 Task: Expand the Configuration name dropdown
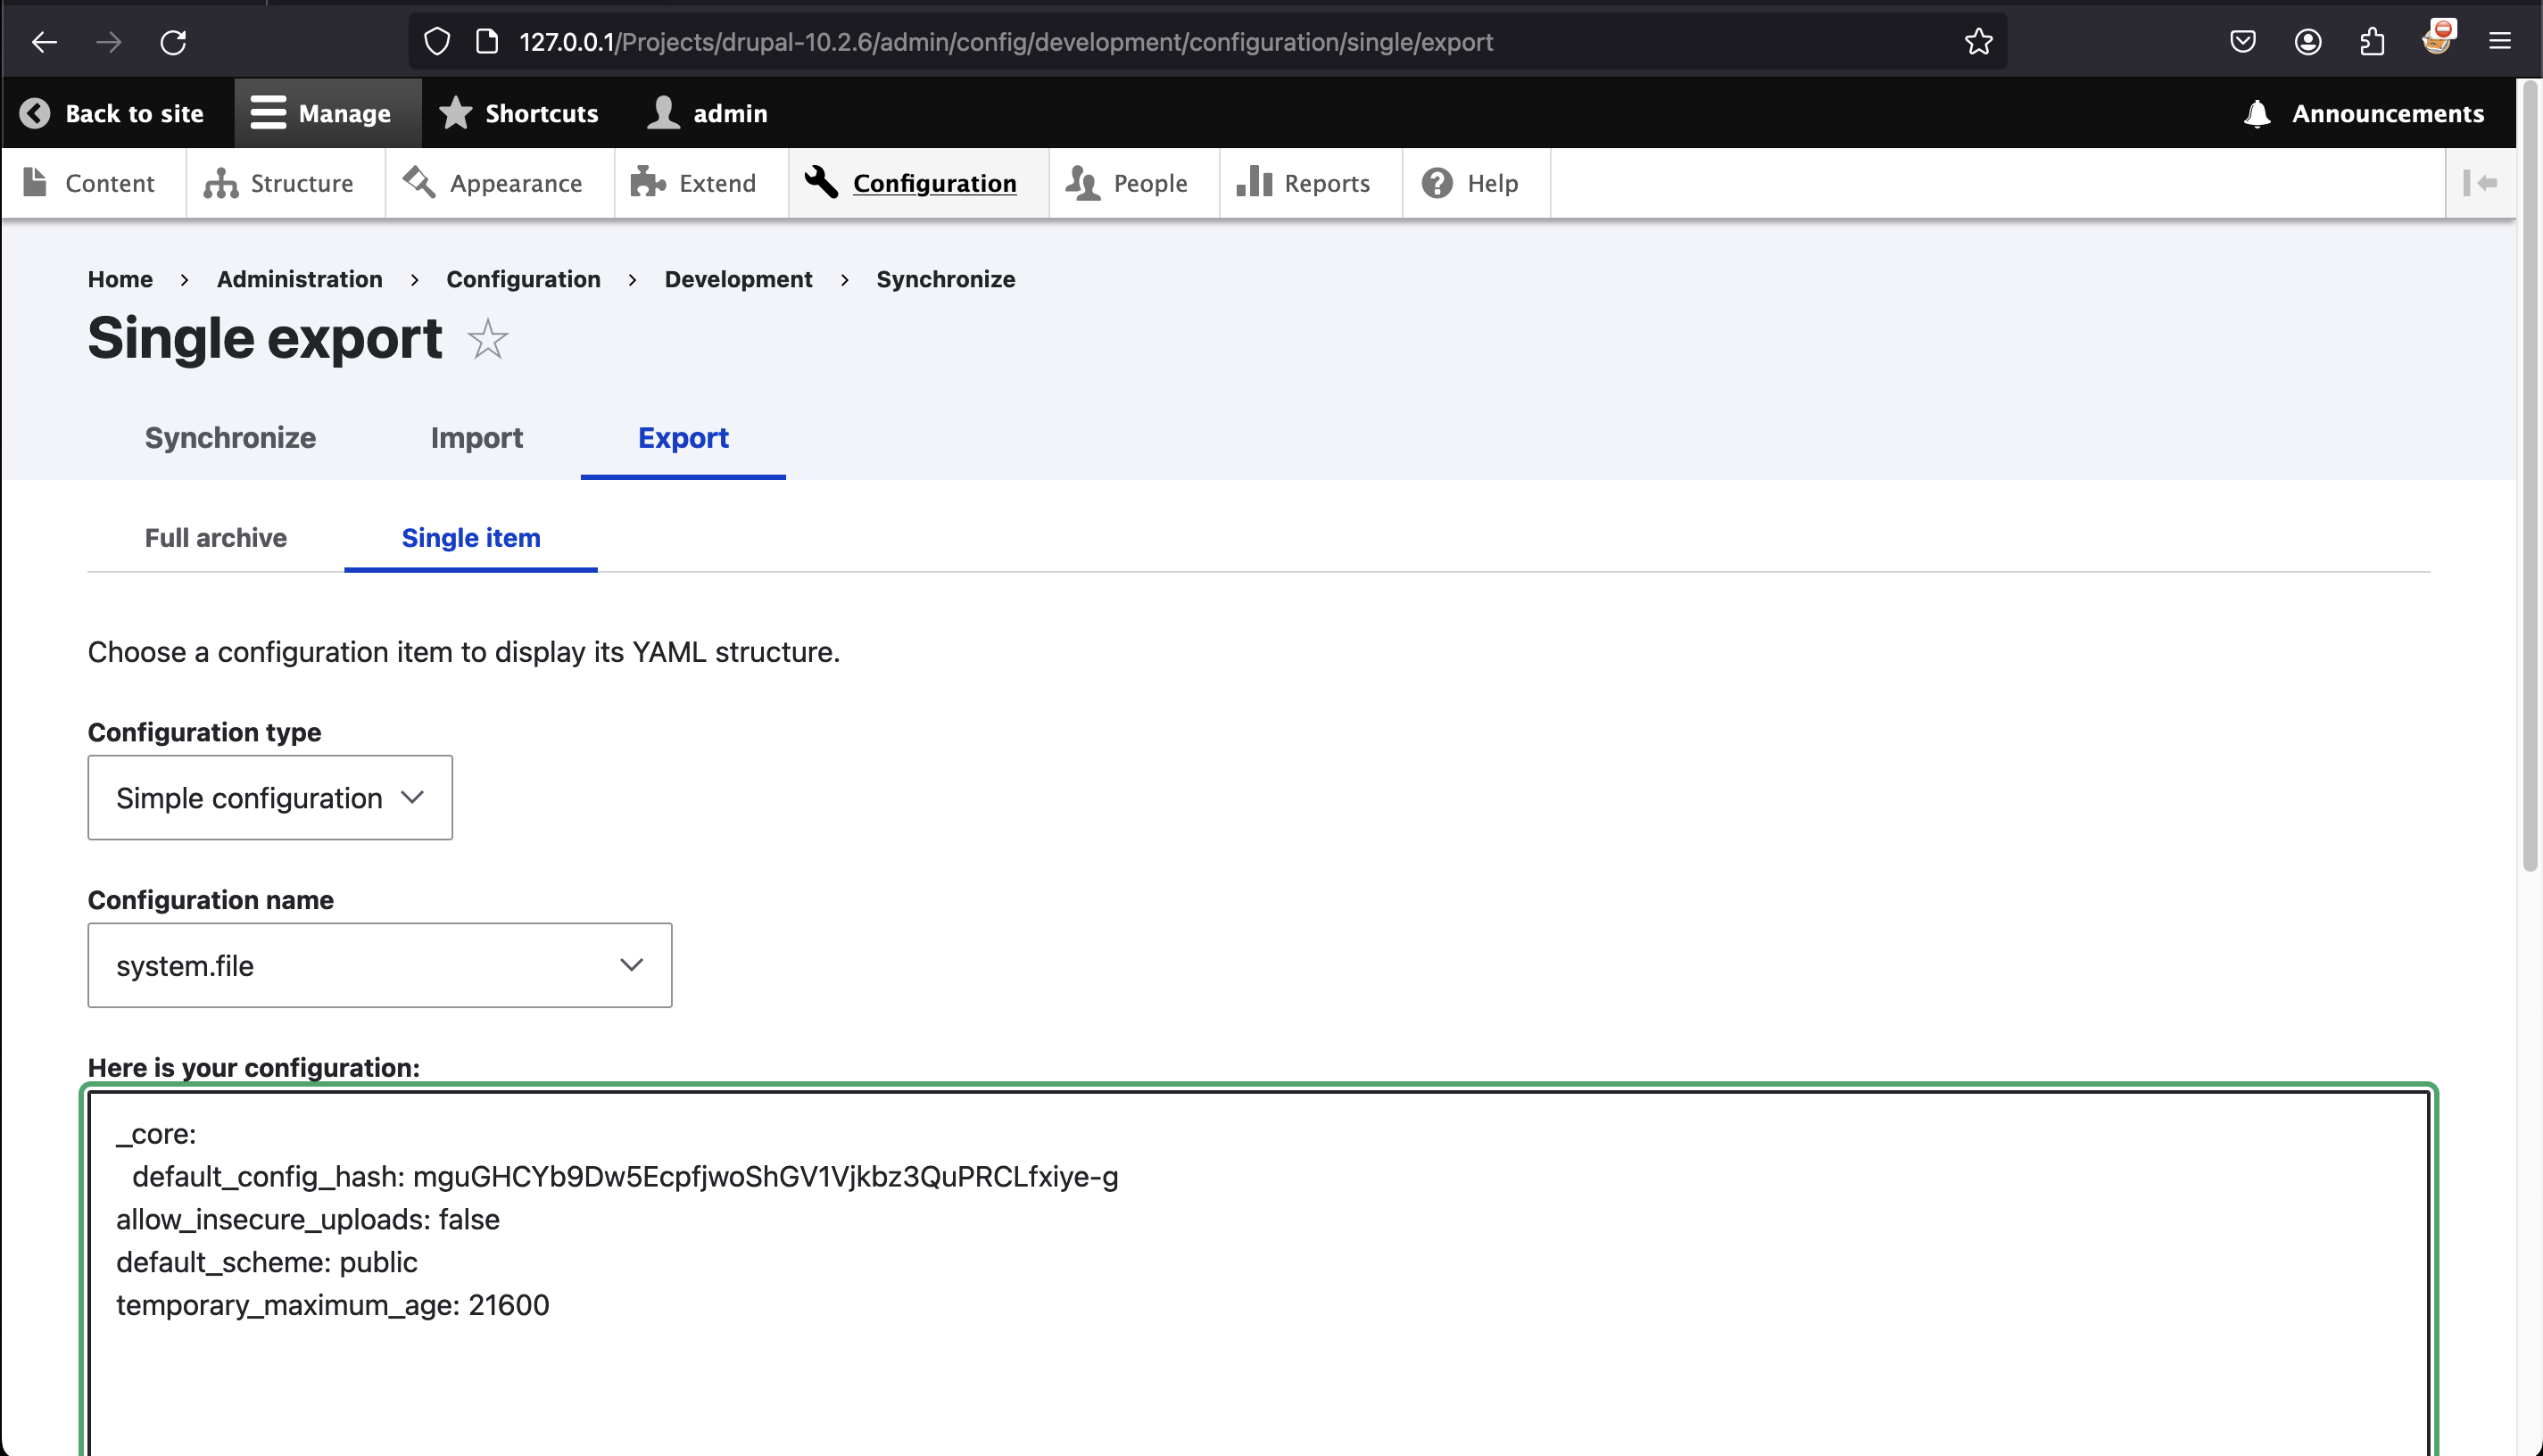point(379,965)
